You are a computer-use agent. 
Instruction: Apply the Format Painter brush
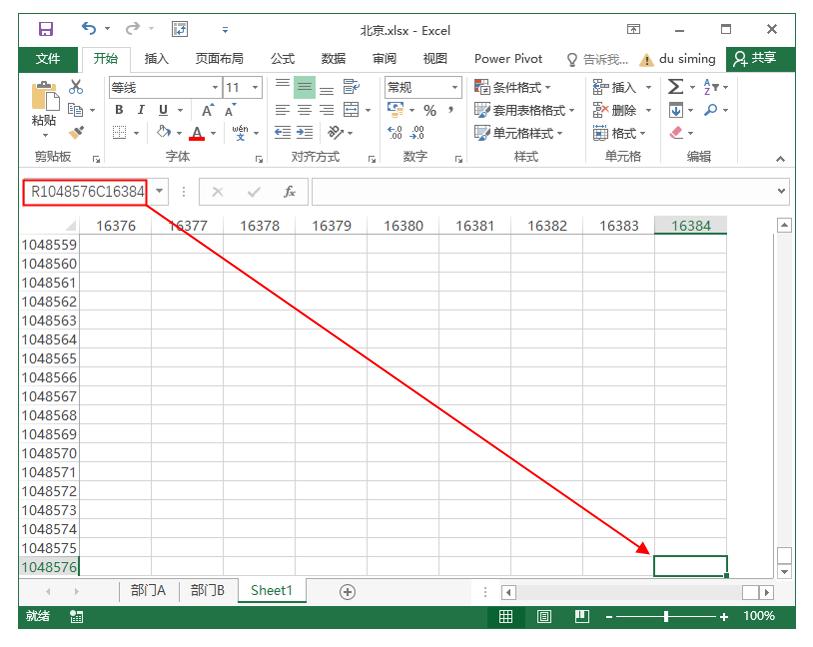click(76, 133)
